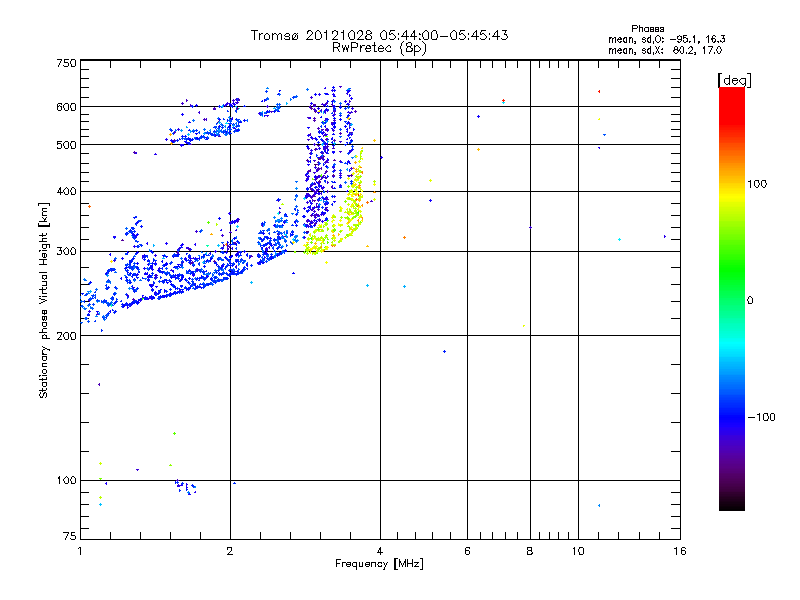800x600 pixels.
Task: Click the "4" MHz x-axis tick label
Action: 380,551
